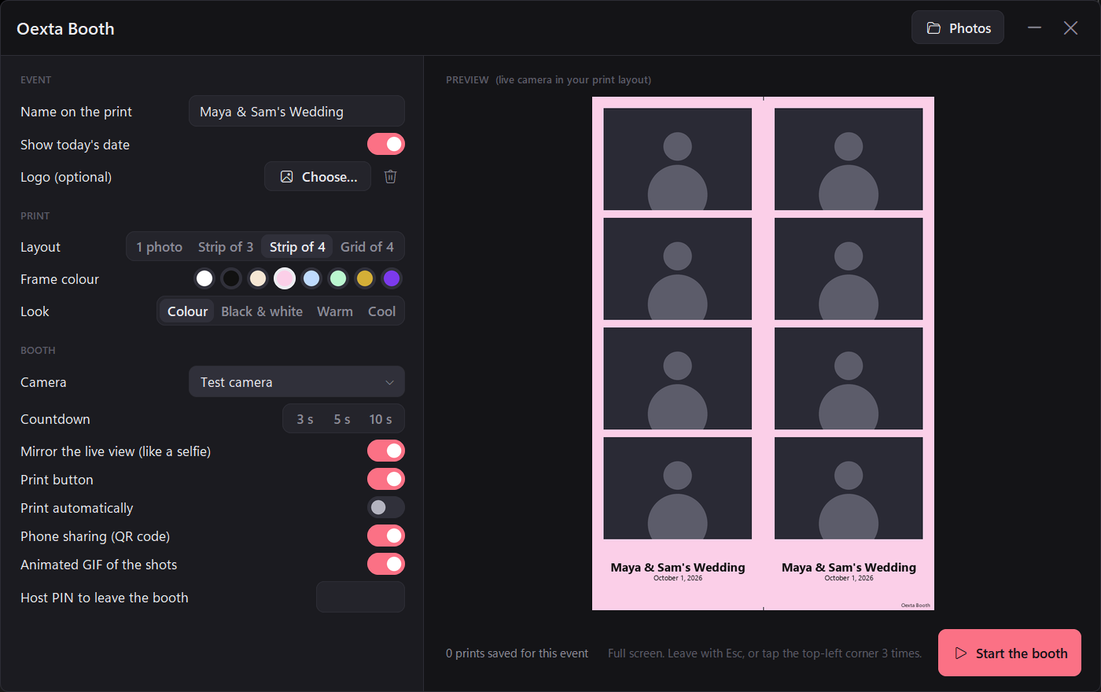Select the Grid of 4 layout
Screen dimensions: 1101x692
(367, 247)
